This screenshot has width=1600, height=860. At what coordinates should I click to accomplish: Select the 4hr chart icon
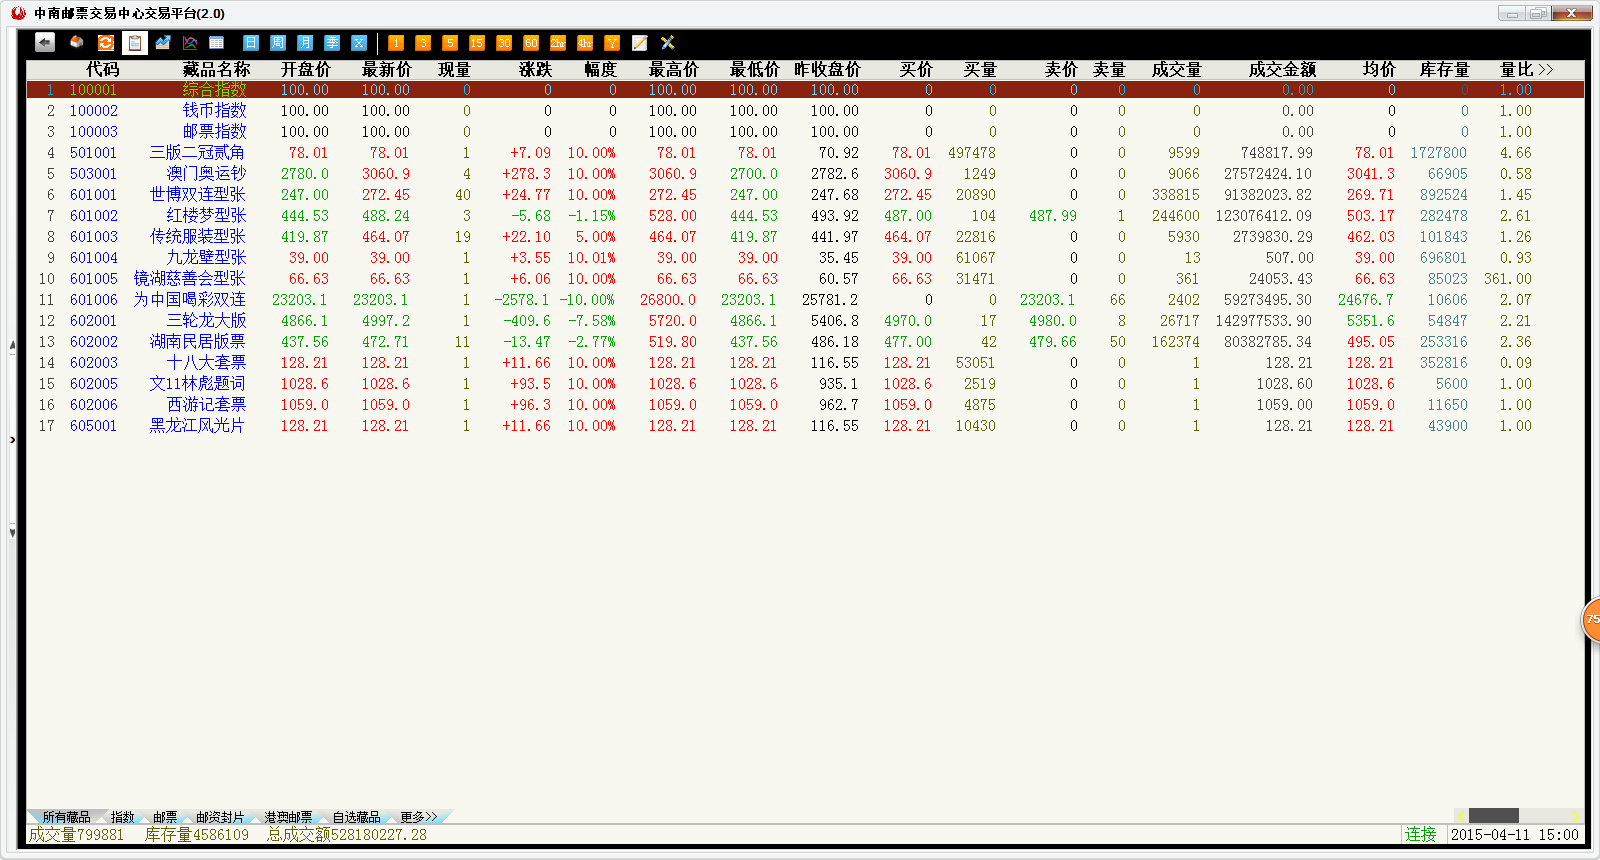pyautogui.click(x=585, y=43)
